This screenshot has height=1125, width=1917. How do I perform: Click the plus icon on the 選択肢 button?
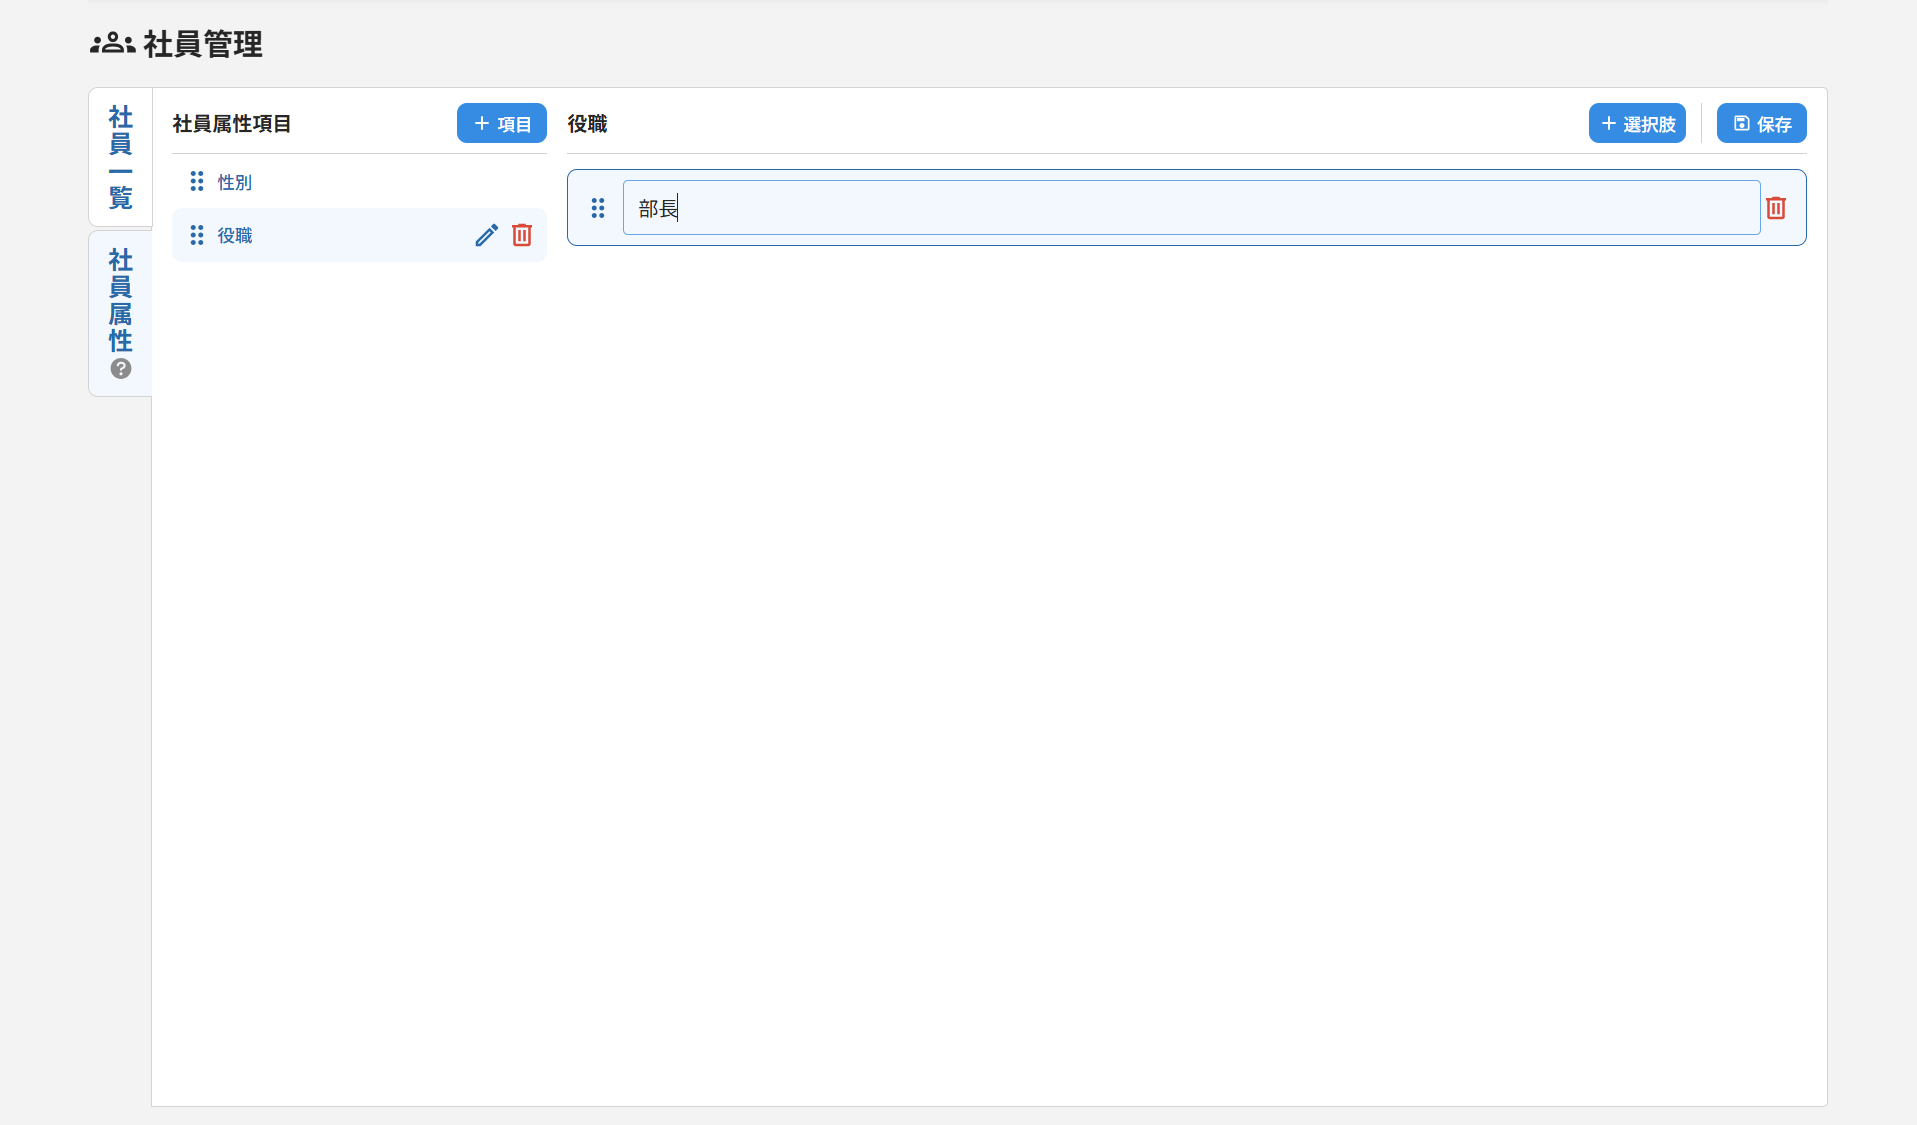(x=1608, y=123)
